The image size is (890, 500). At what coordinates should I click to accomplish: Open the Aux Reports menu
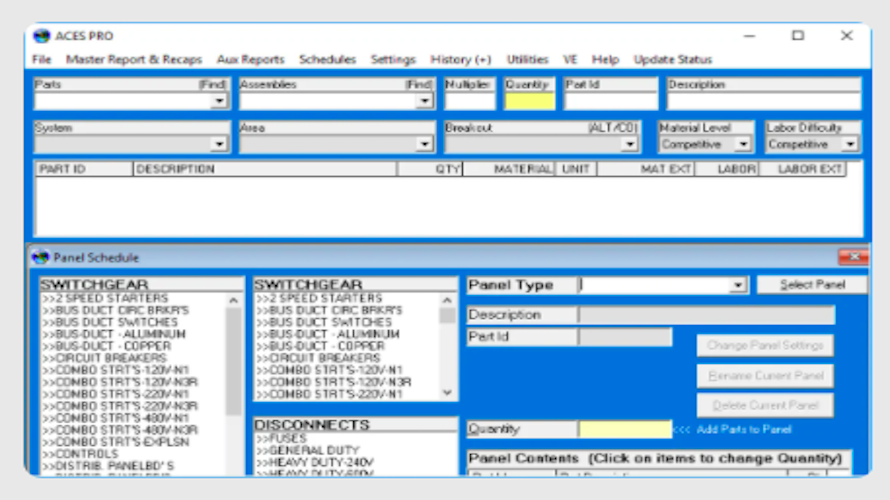(250, 59)
